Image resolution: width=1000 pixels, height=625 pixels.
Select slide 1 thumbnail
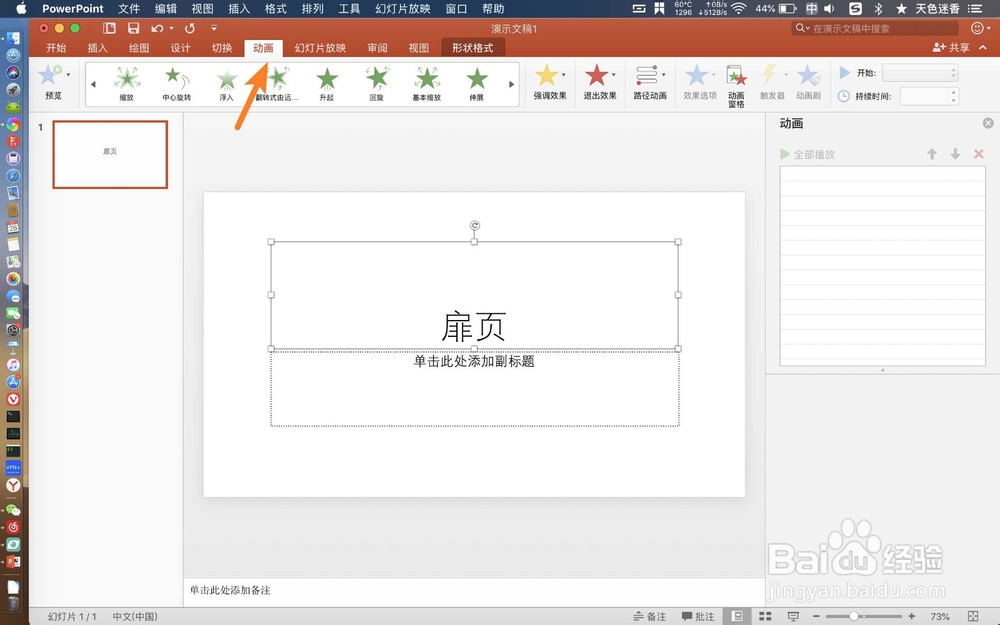click(x=110, y=154)
